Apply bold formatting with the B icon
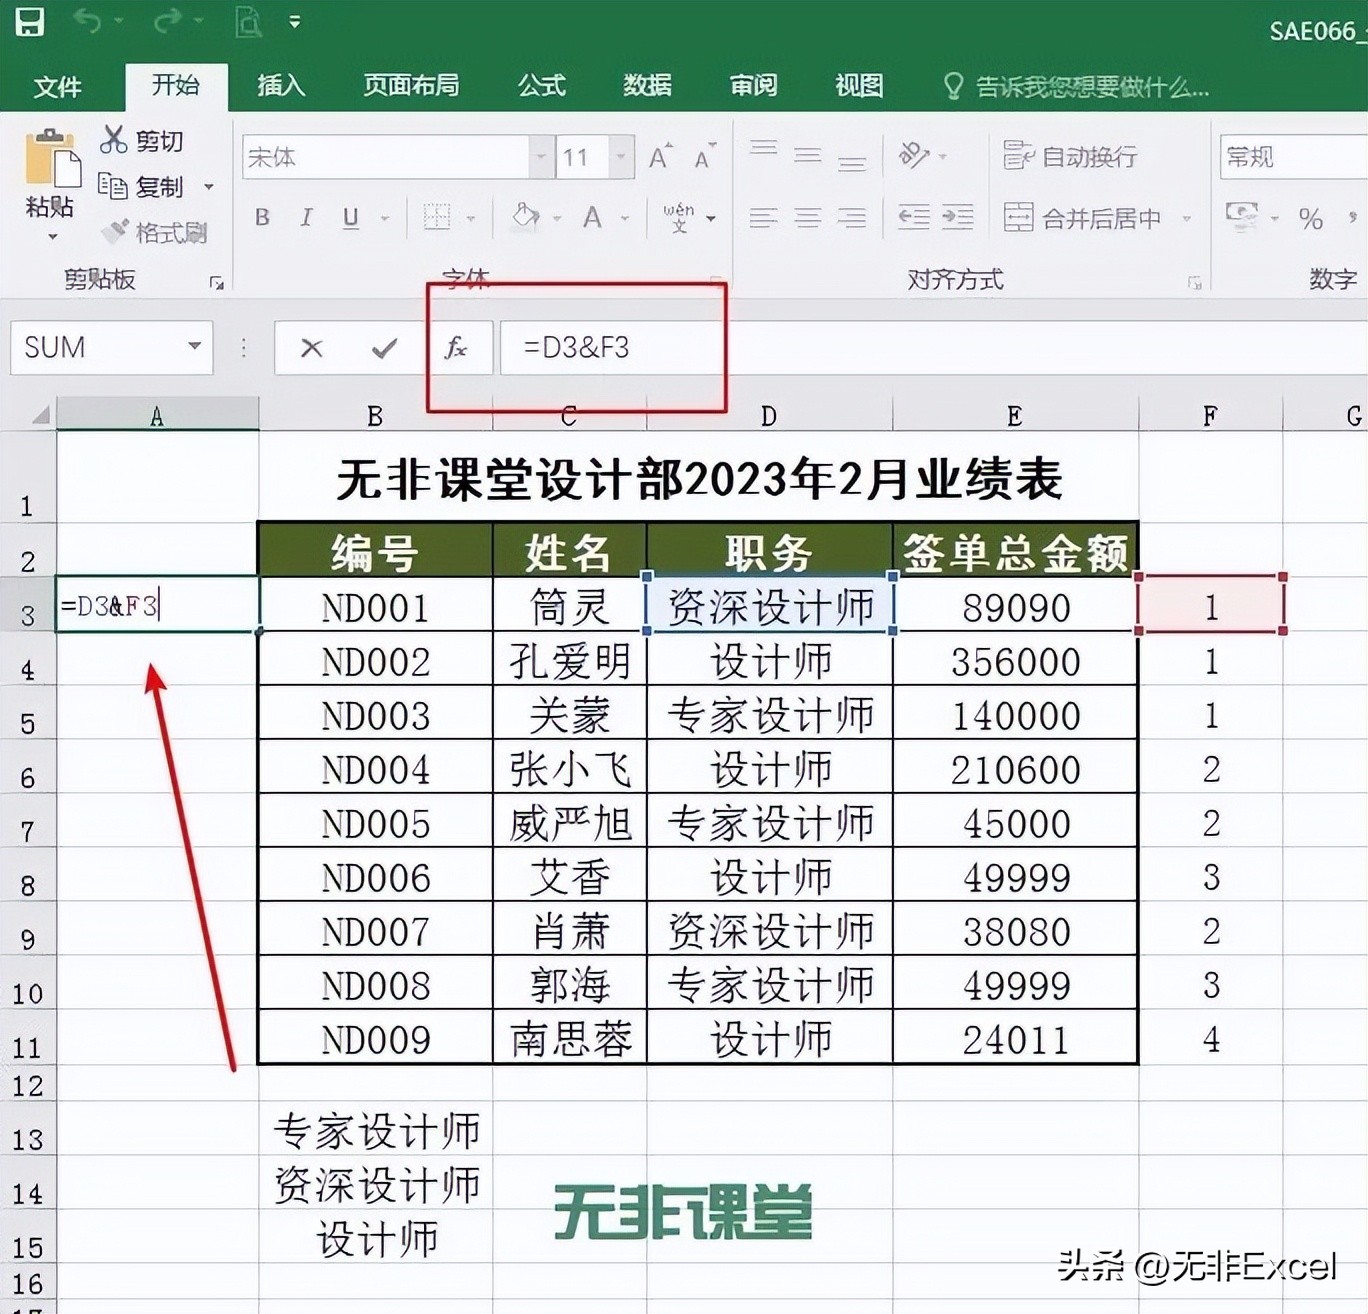 pyautogui.click(x=262, y=217)
